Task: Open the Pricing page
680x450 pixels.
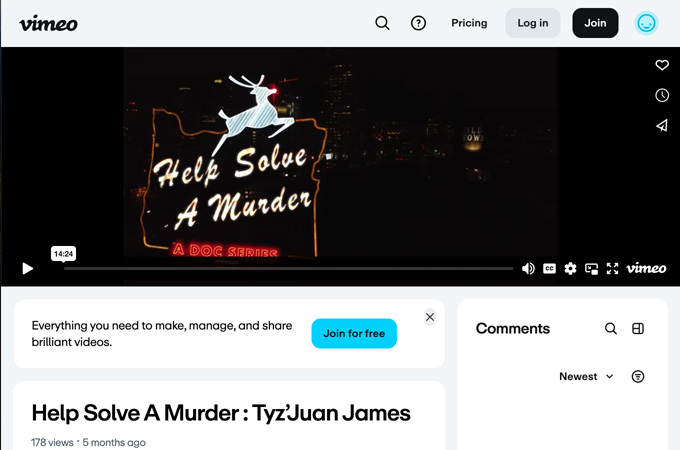Action: (469, 23)
